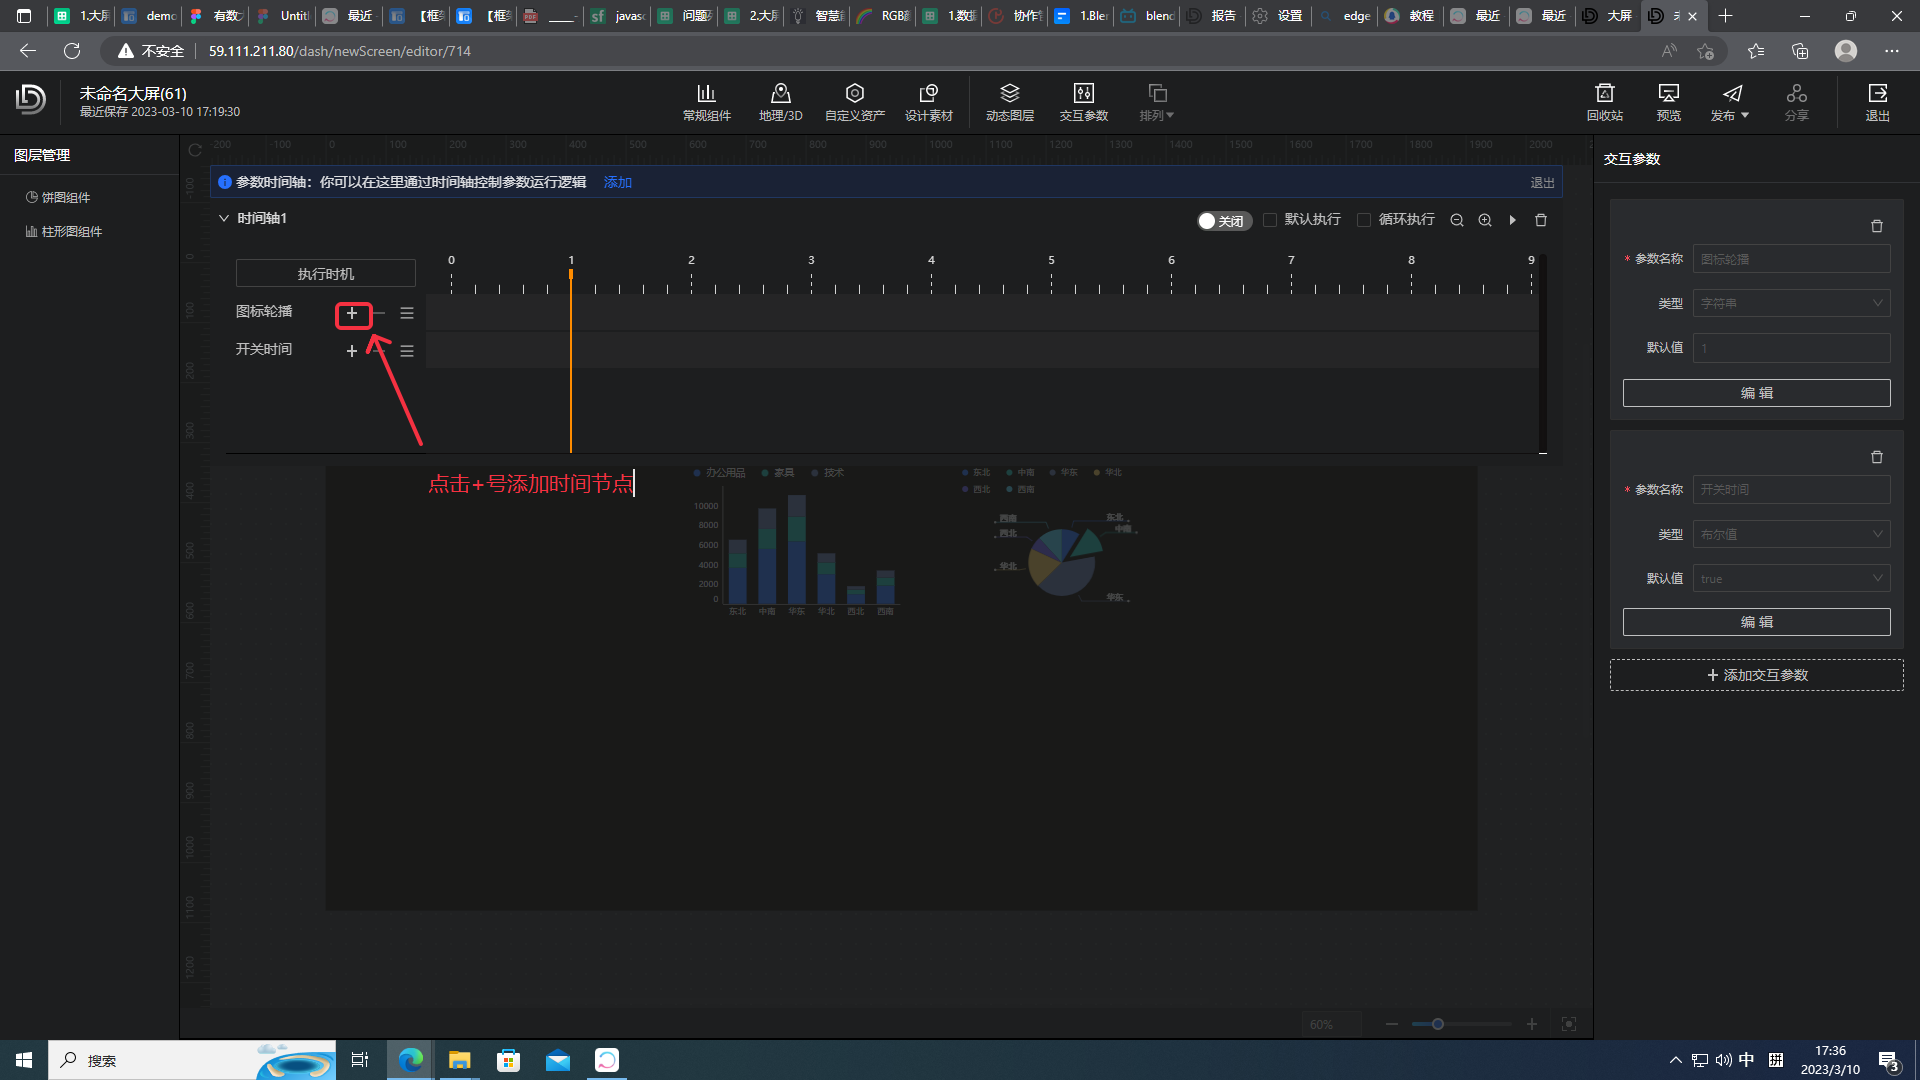Click canvas zoom 60% field
Image resolution: width=1920 pixels, height=1080 pixels.
[1331, 1024]
